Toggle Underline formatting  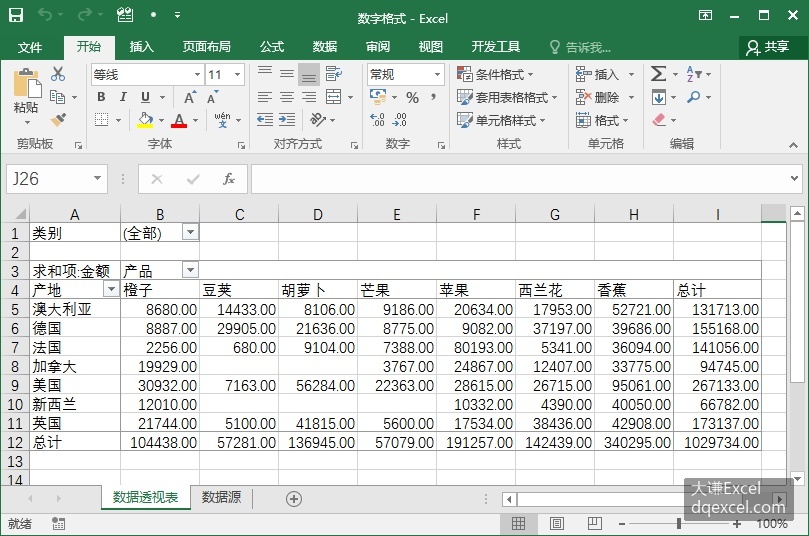tap(145, 97)
